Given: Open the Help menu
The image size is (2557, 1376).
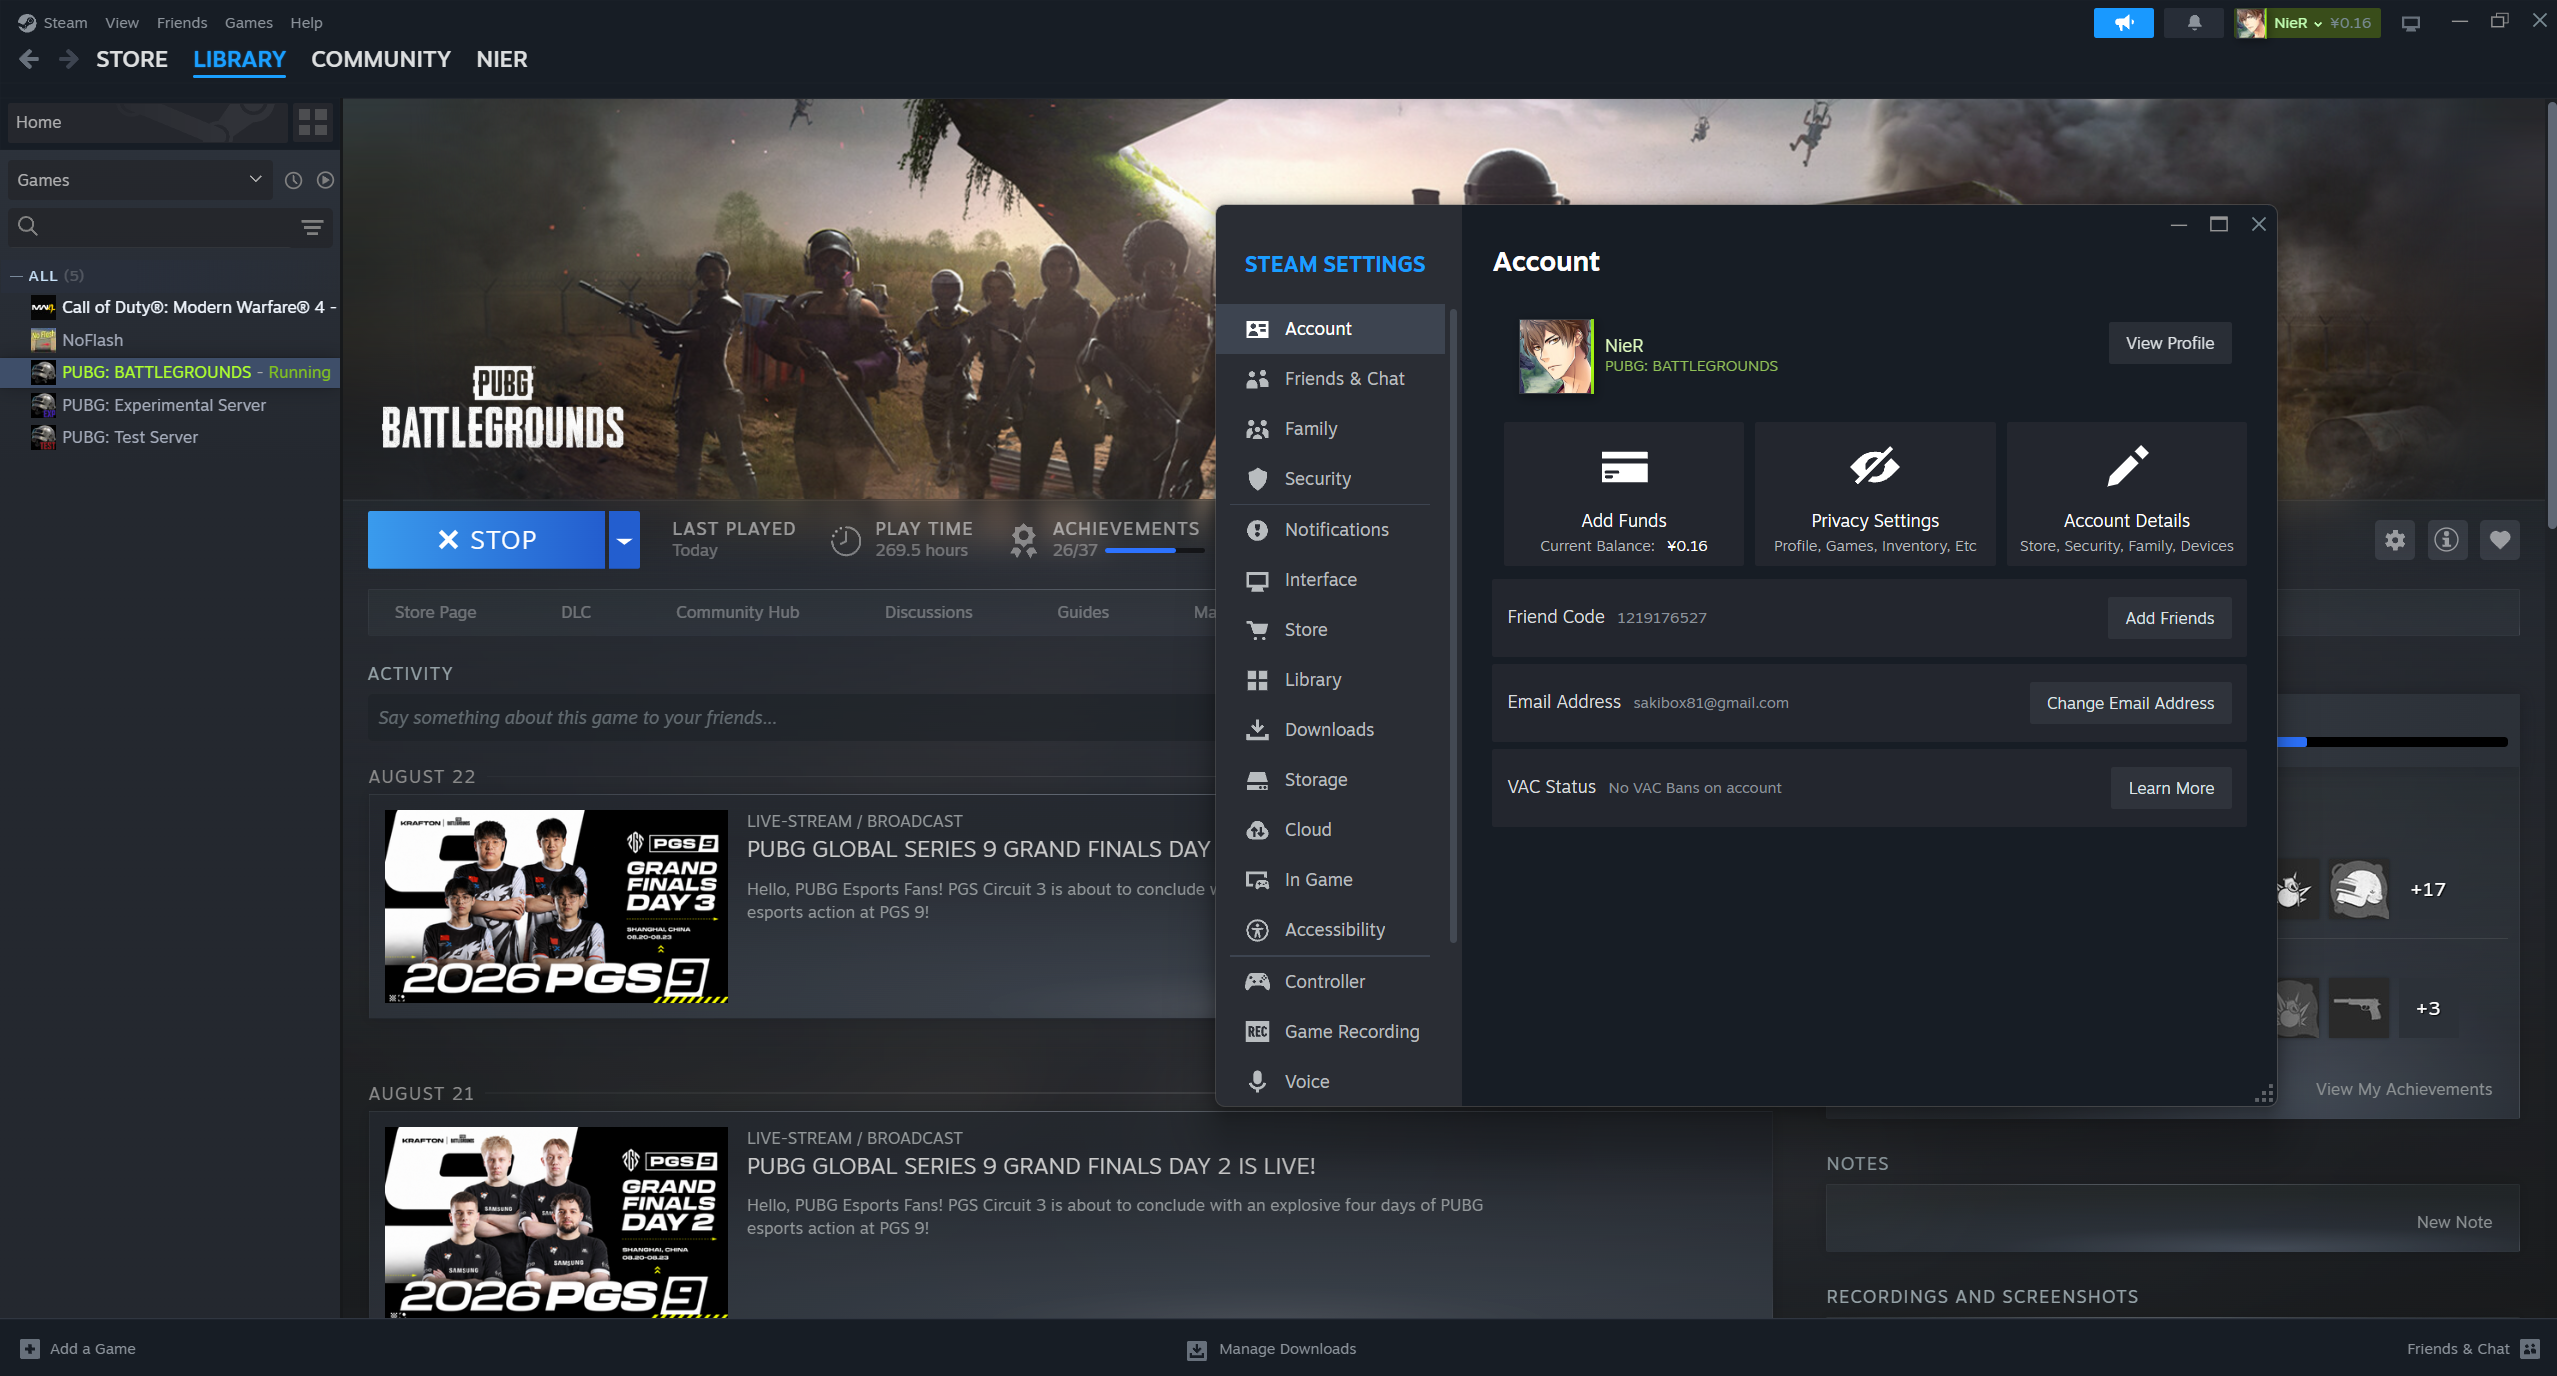Looking at the screenshot, I should pyautogui.click(x=306, y=22).
